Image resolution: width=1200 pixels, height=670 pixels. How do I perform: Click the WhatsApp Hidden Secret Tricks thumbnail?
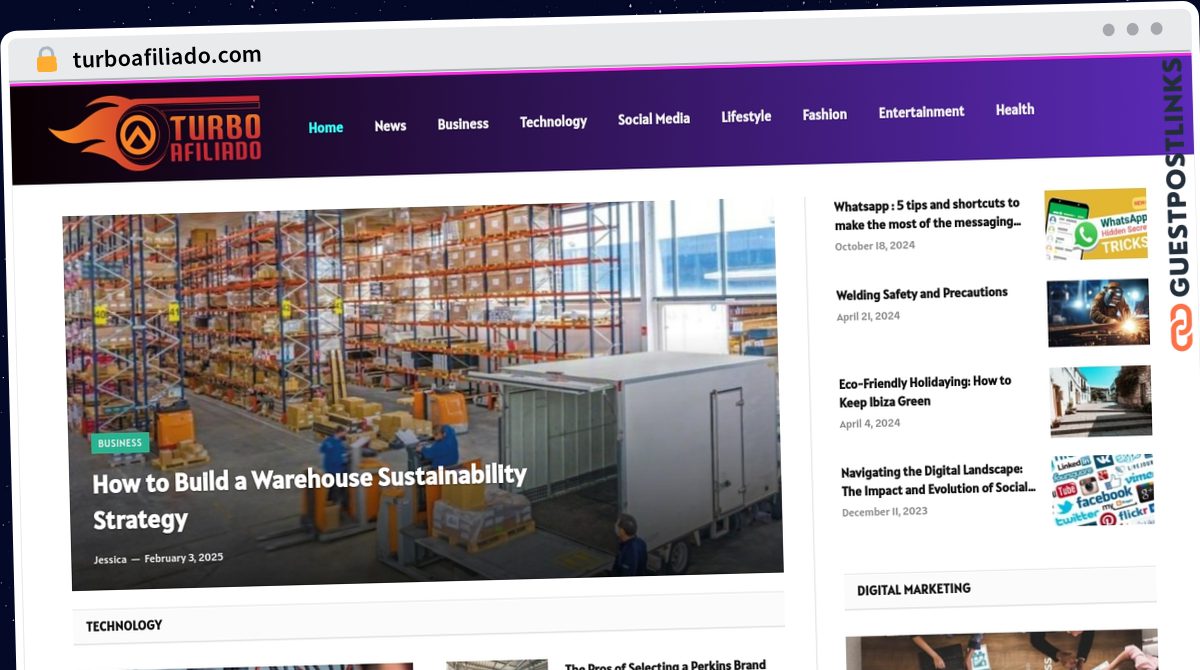pyautogui.click(x=1096, y=224)
